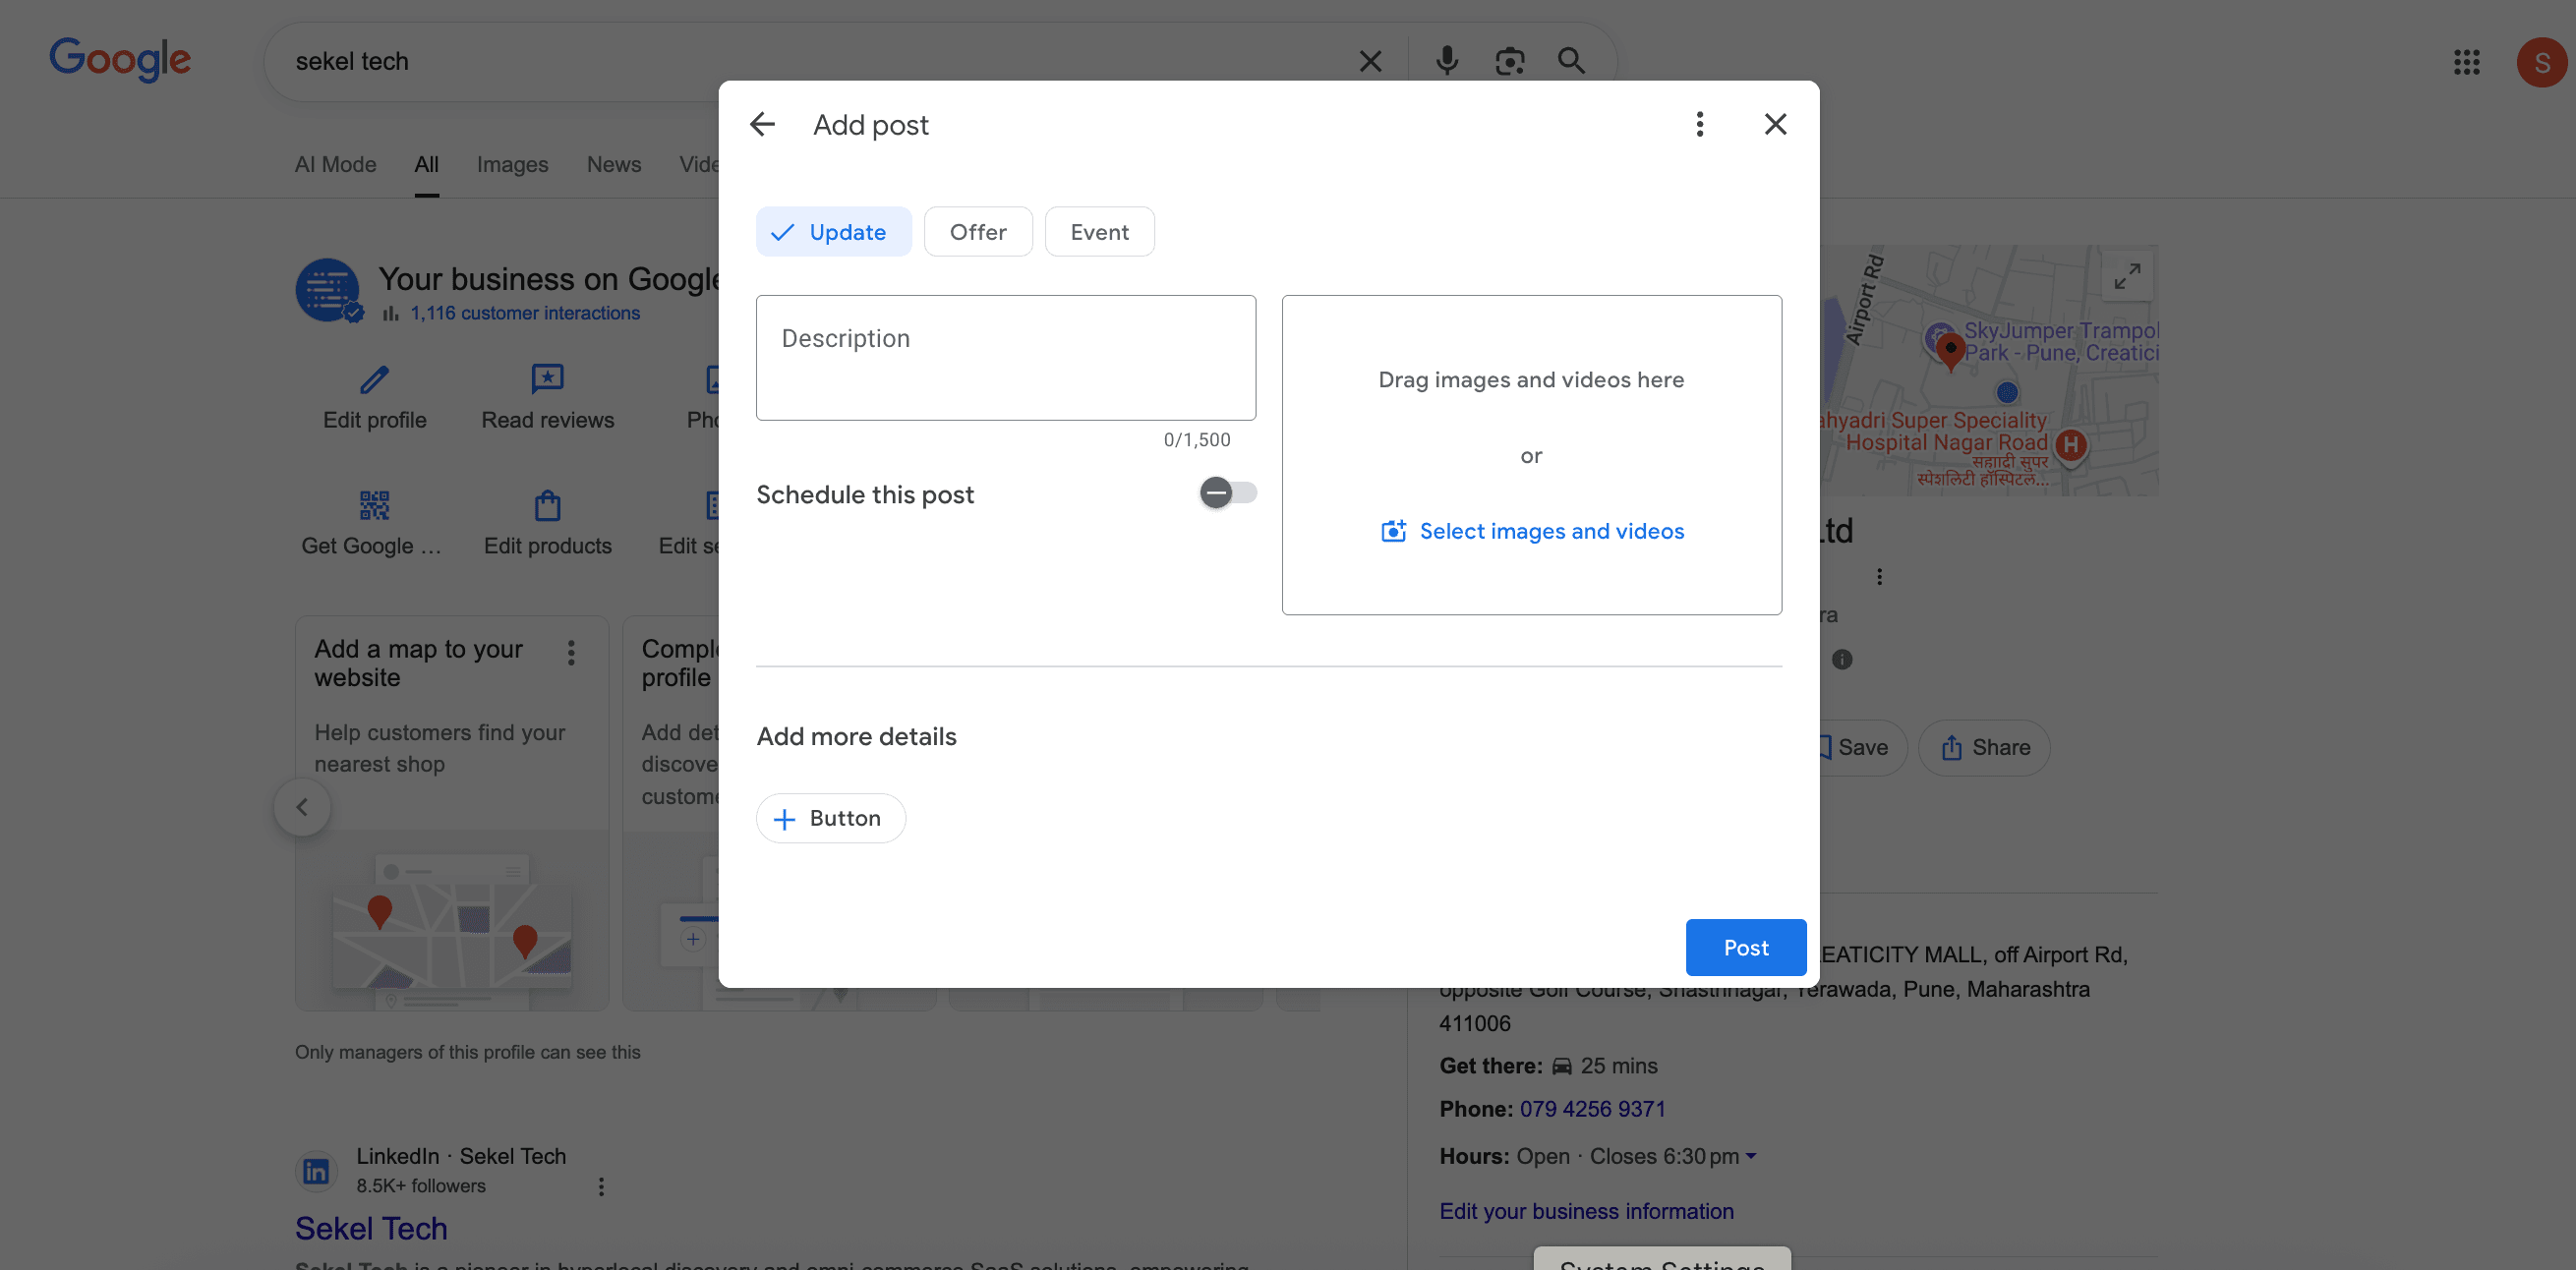Select the All results tab

(427, 164)
